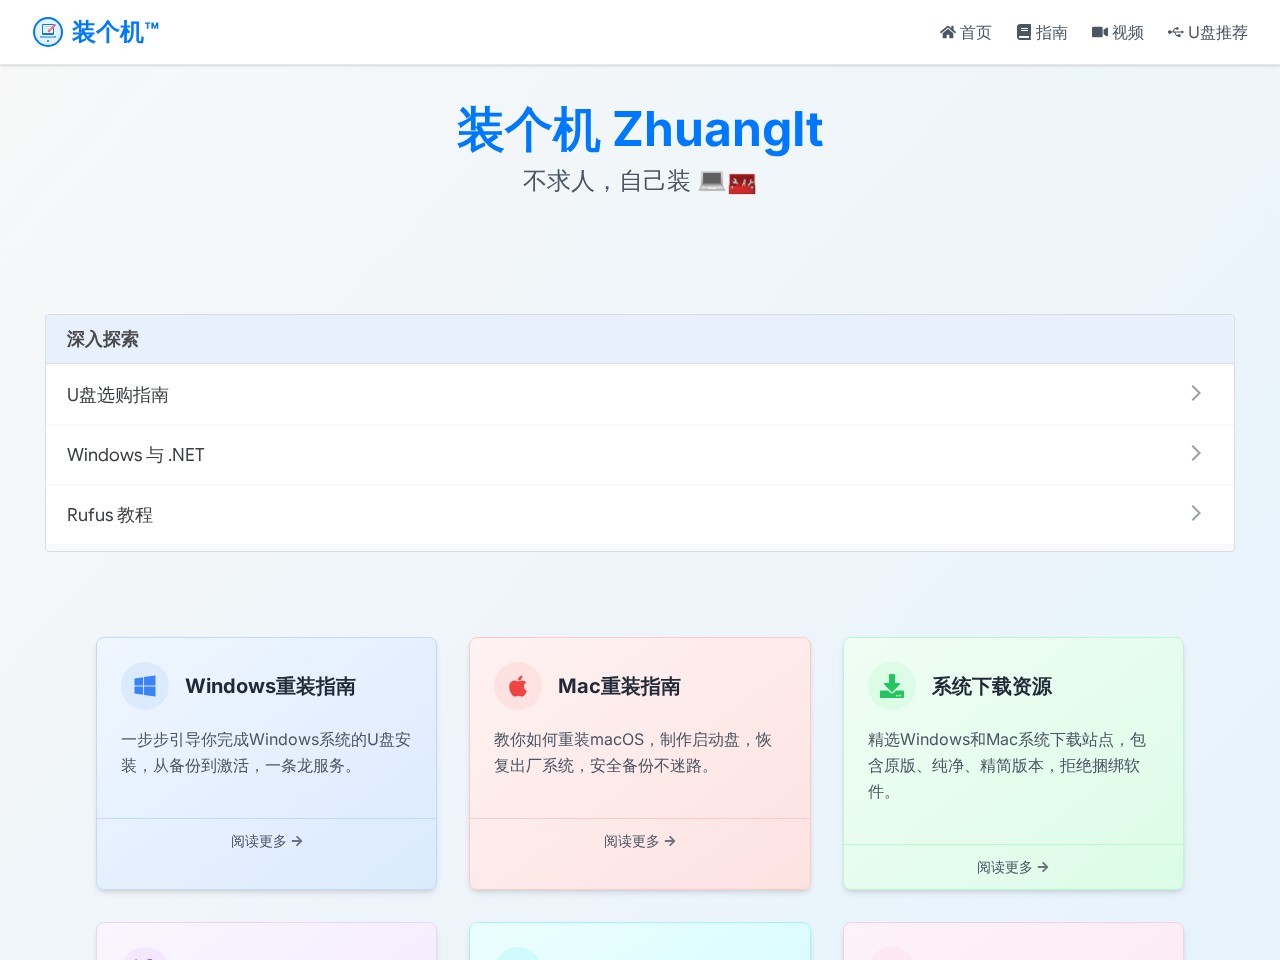Viewport: 1280px width, 960px height.
Task: Click the Windows重装指南 card title
Action: tap(270, 686)
